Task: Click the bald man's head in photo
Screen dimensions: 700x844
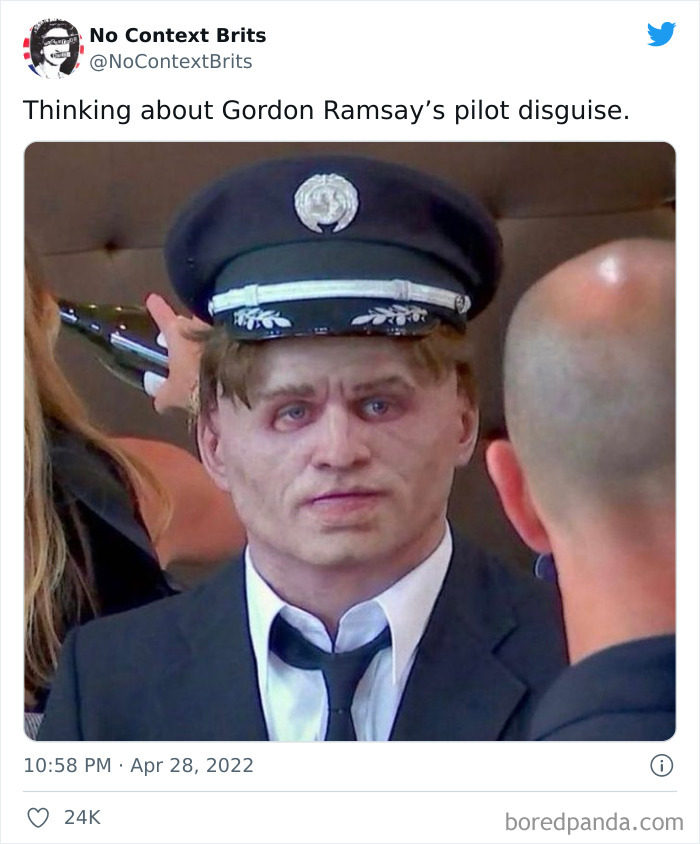Action: [592, 366]
